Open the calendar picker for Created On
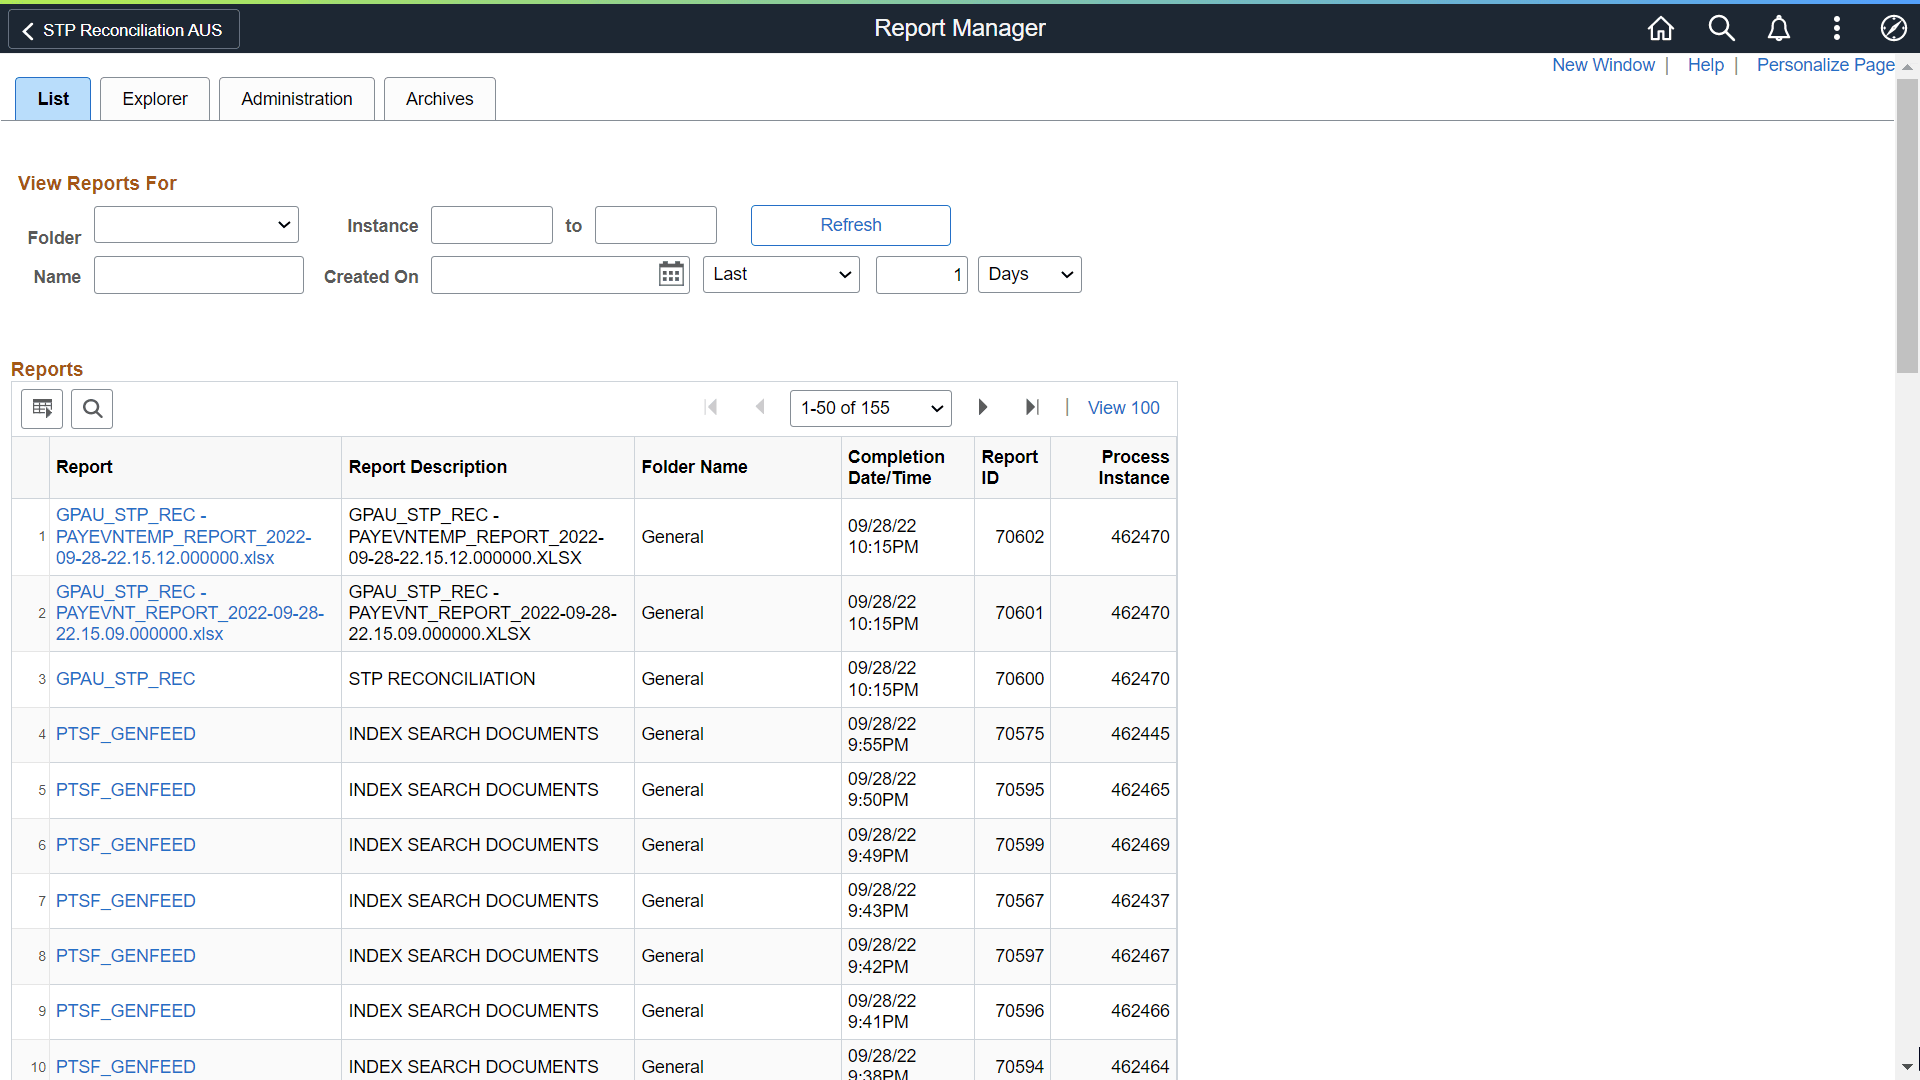This screenshot has height=1080, width=1920. pos(670,274)
